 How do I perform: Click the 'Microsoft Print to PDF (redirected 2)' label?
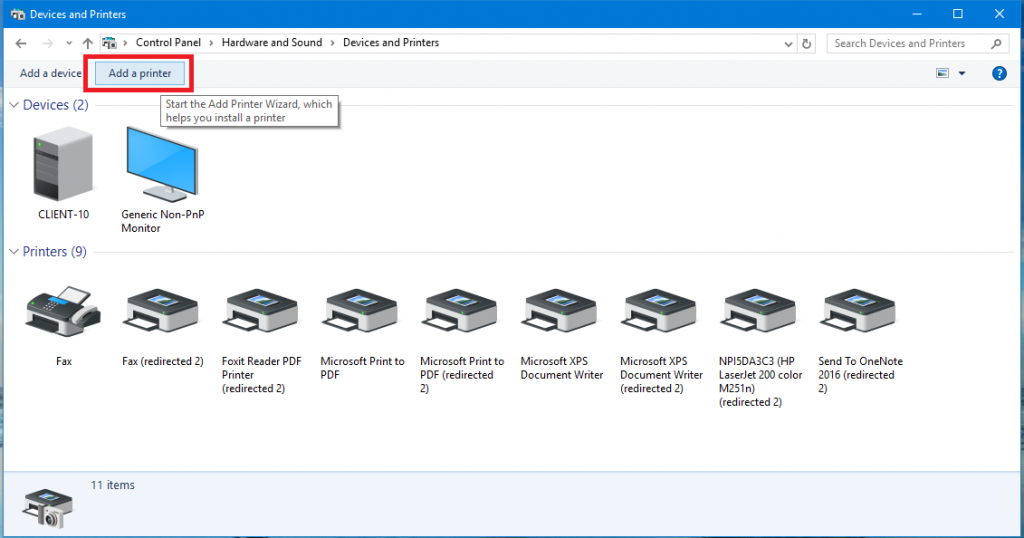(x=462, y=375)
